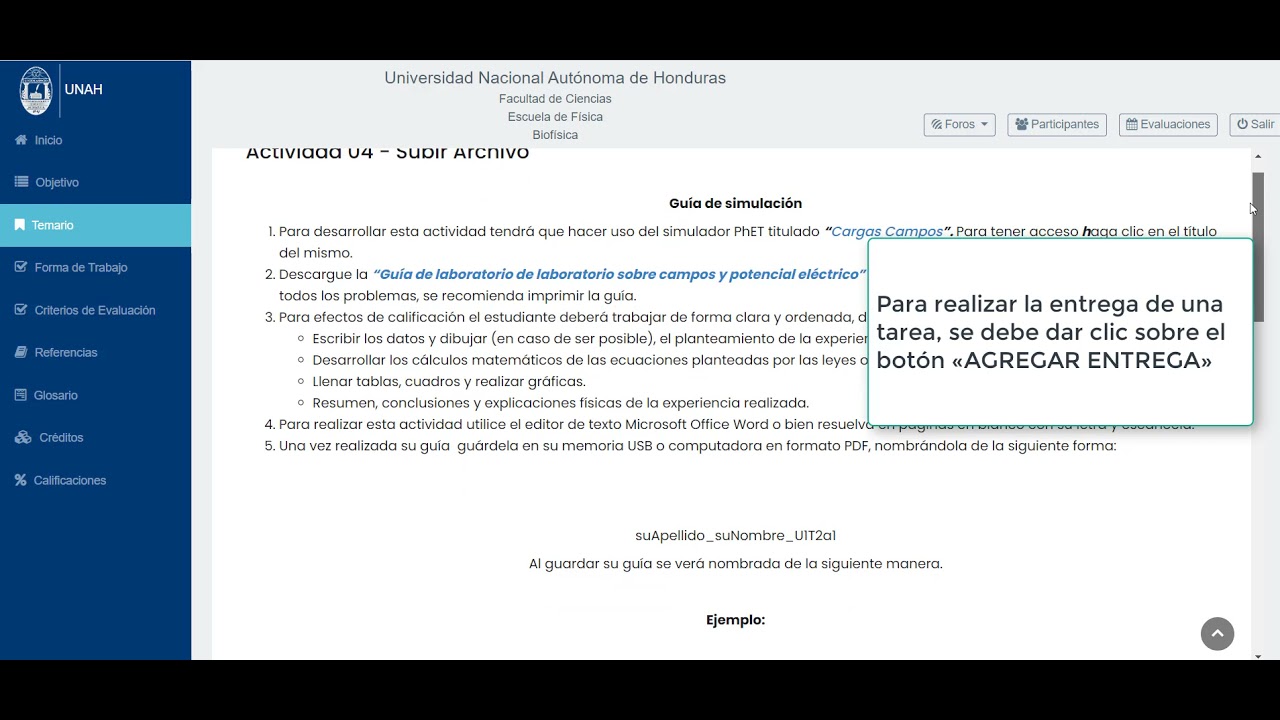The image size is (1280, 720).
Task: Click the Evaluaciones button
Action: (x=1168, y=124)
